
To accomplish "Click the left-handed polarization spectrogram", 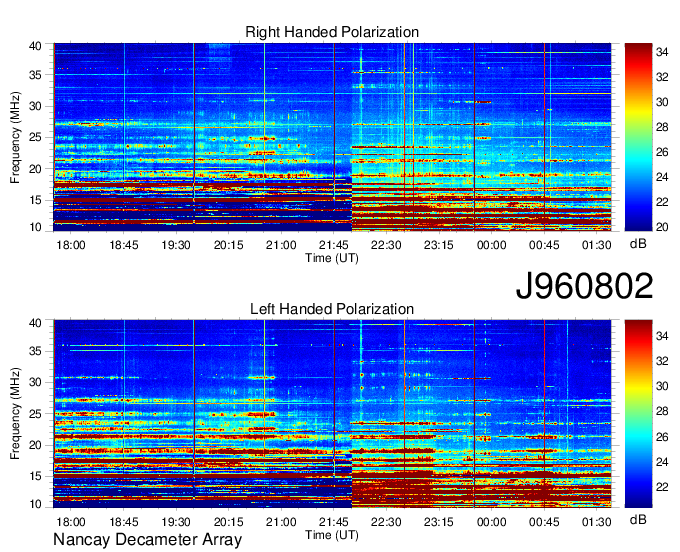I will click(x=332, y=414).
